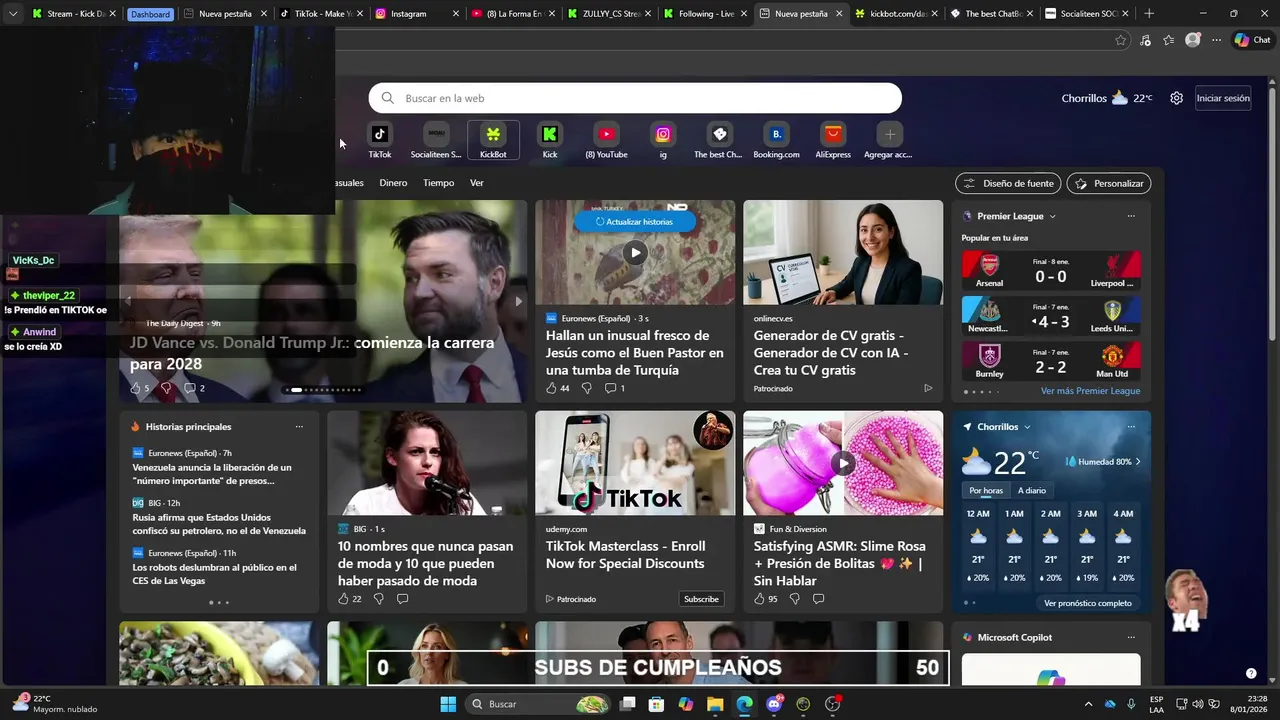1280x720 pixels.
Task: Select the Por horas weather tab
Action: pyautogui.click(x=986, y=491)
